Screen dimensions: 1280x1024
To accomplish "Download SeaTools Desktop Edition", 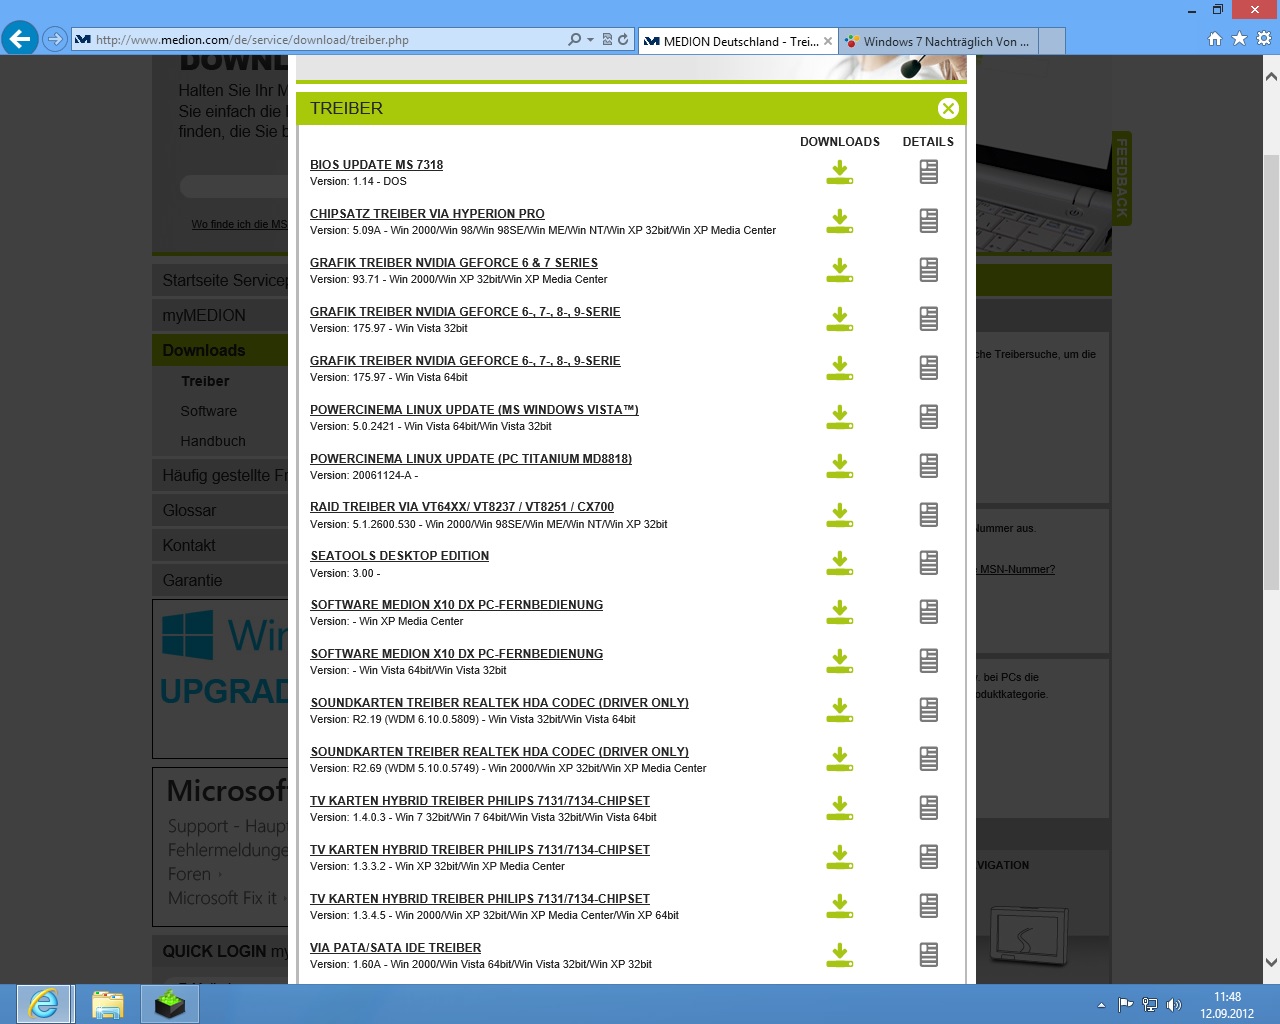I will 840,564.
